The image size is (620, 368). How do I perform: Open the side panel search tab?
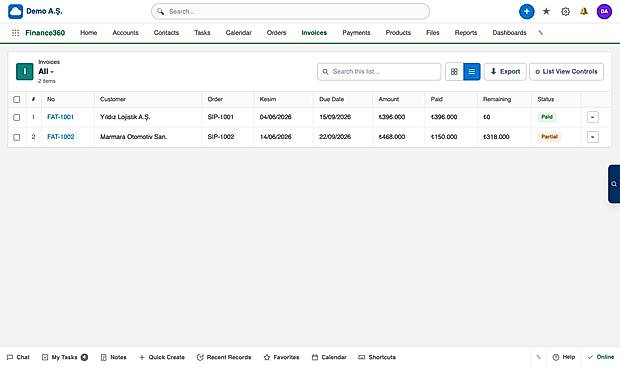[x=614, y=184]
